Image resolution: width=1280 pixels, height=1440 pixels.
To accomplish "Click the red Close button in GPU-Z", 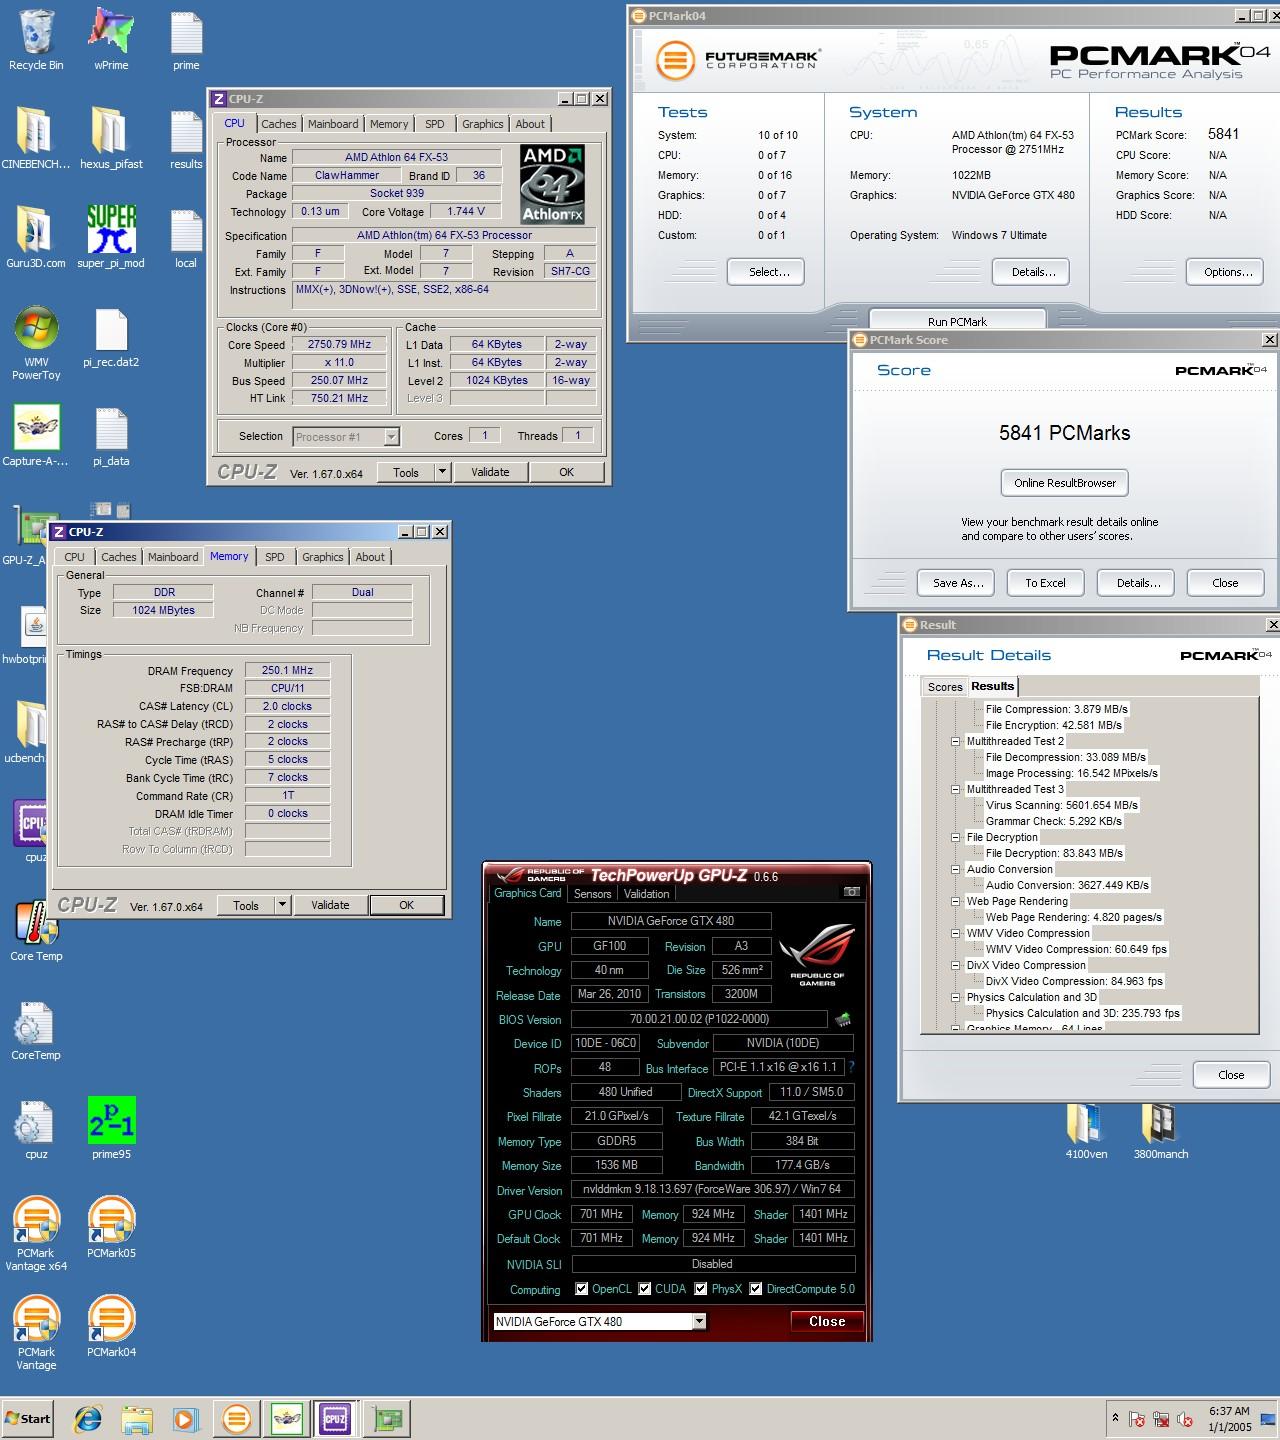I will 827,1321.
